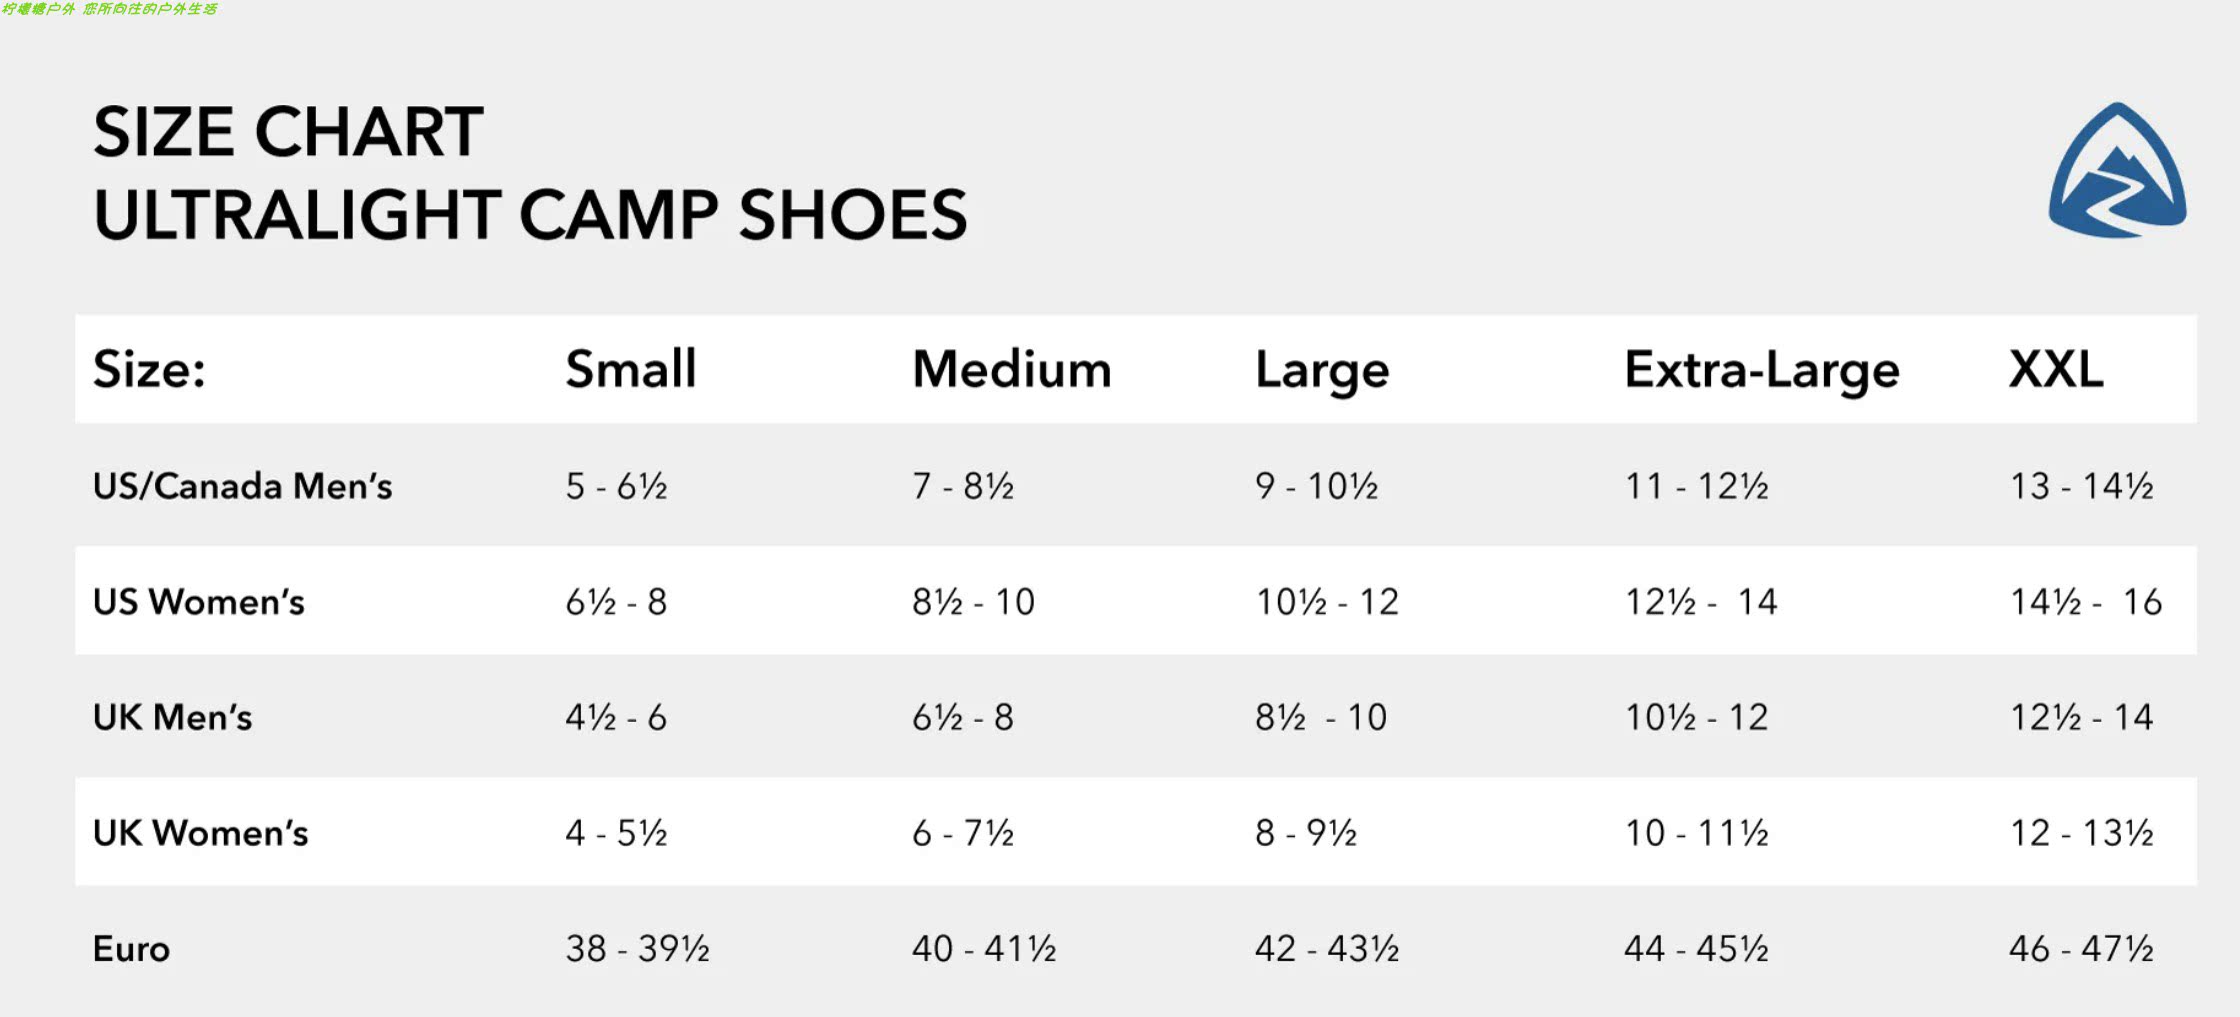Click the "ULTRALIGHT CAMP SHOES" heading
The width and height of the screenshot is (2240, 1017).
[530, 215]
